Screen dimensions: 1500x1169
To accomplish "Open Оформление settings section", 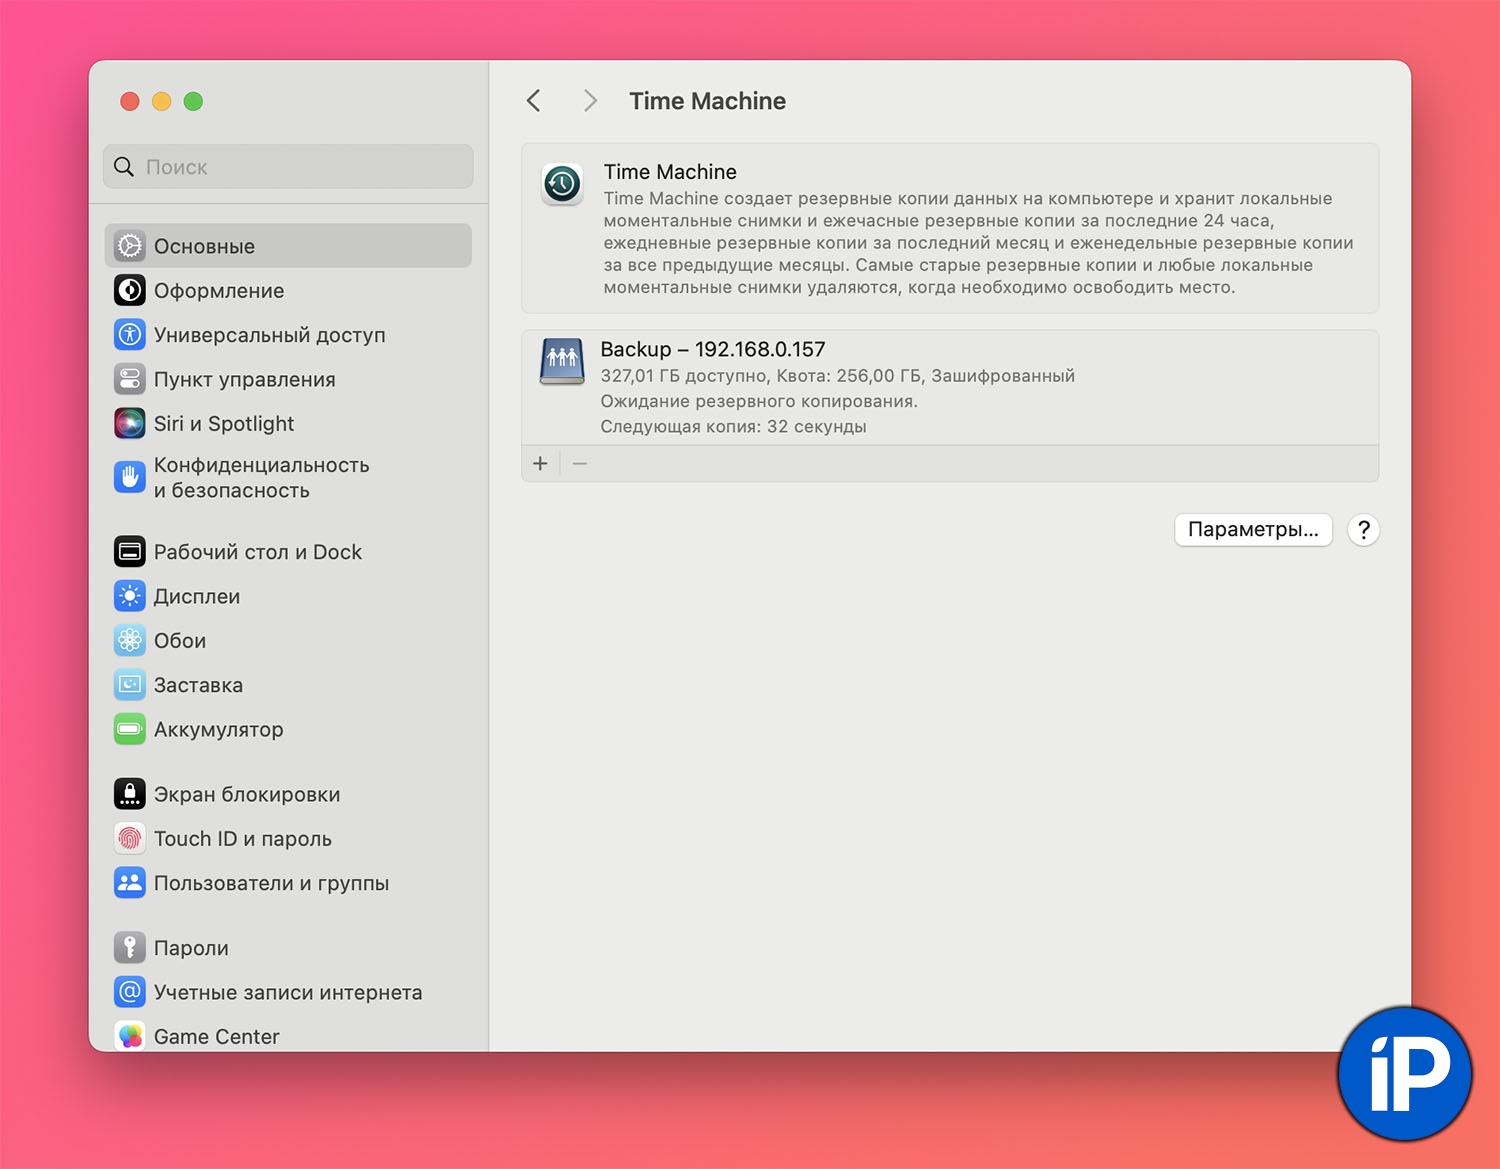I will pyautogui.click(x=288, y=291).
